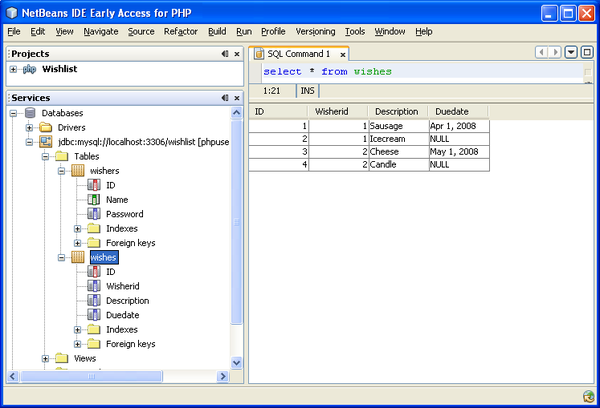Click the Duedate column icon in tree
The image size is (600, 408).
(94, 315)
